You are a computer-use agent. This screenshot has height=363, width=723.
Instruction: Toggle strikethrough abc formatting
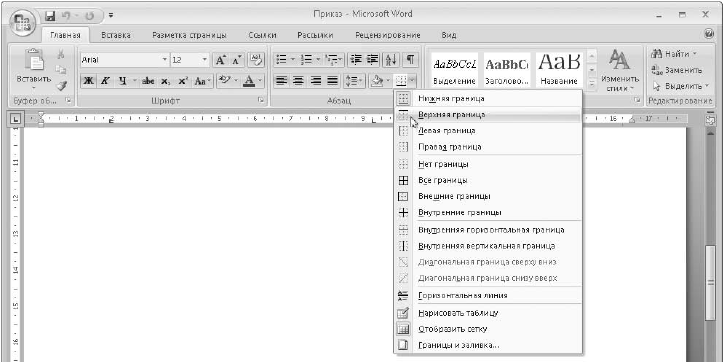[148, 81]
